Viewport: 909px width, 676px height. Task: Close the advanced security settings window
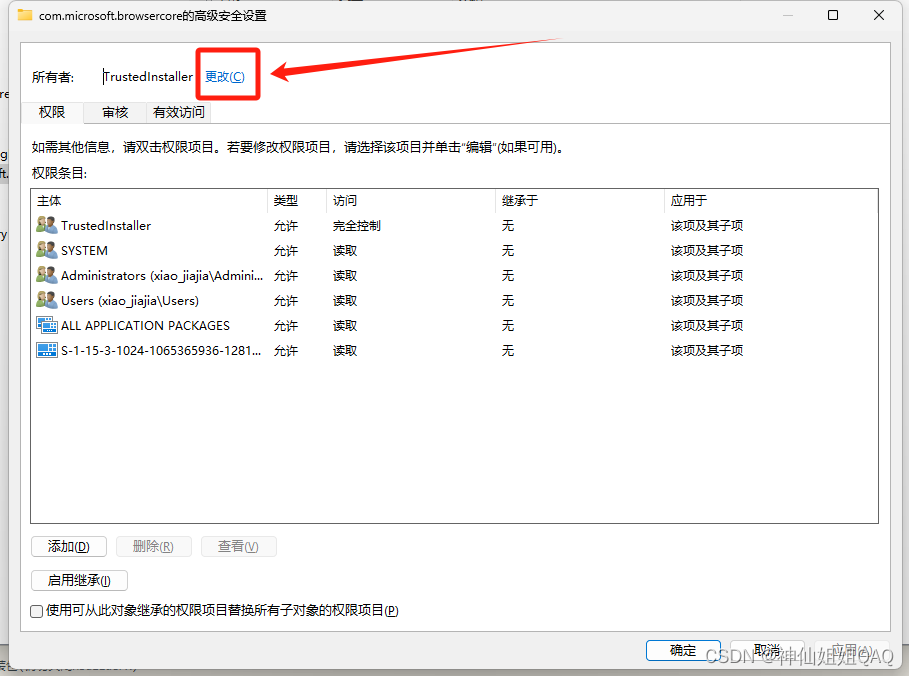[x=879, y=15]
